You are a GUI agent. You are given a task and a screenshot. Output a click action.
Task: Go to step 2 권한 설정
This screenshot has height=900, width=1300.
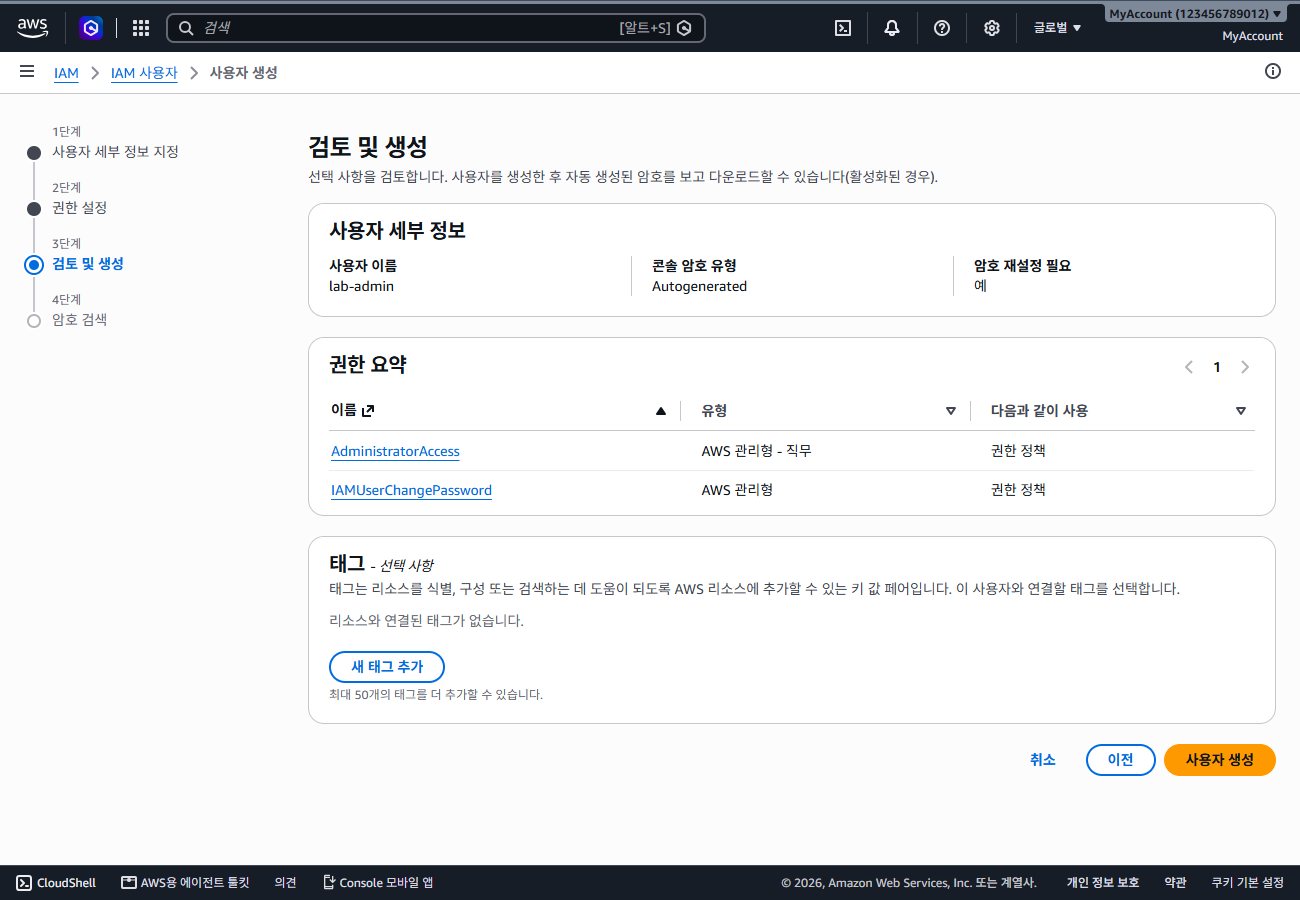[x=79, y=208]
